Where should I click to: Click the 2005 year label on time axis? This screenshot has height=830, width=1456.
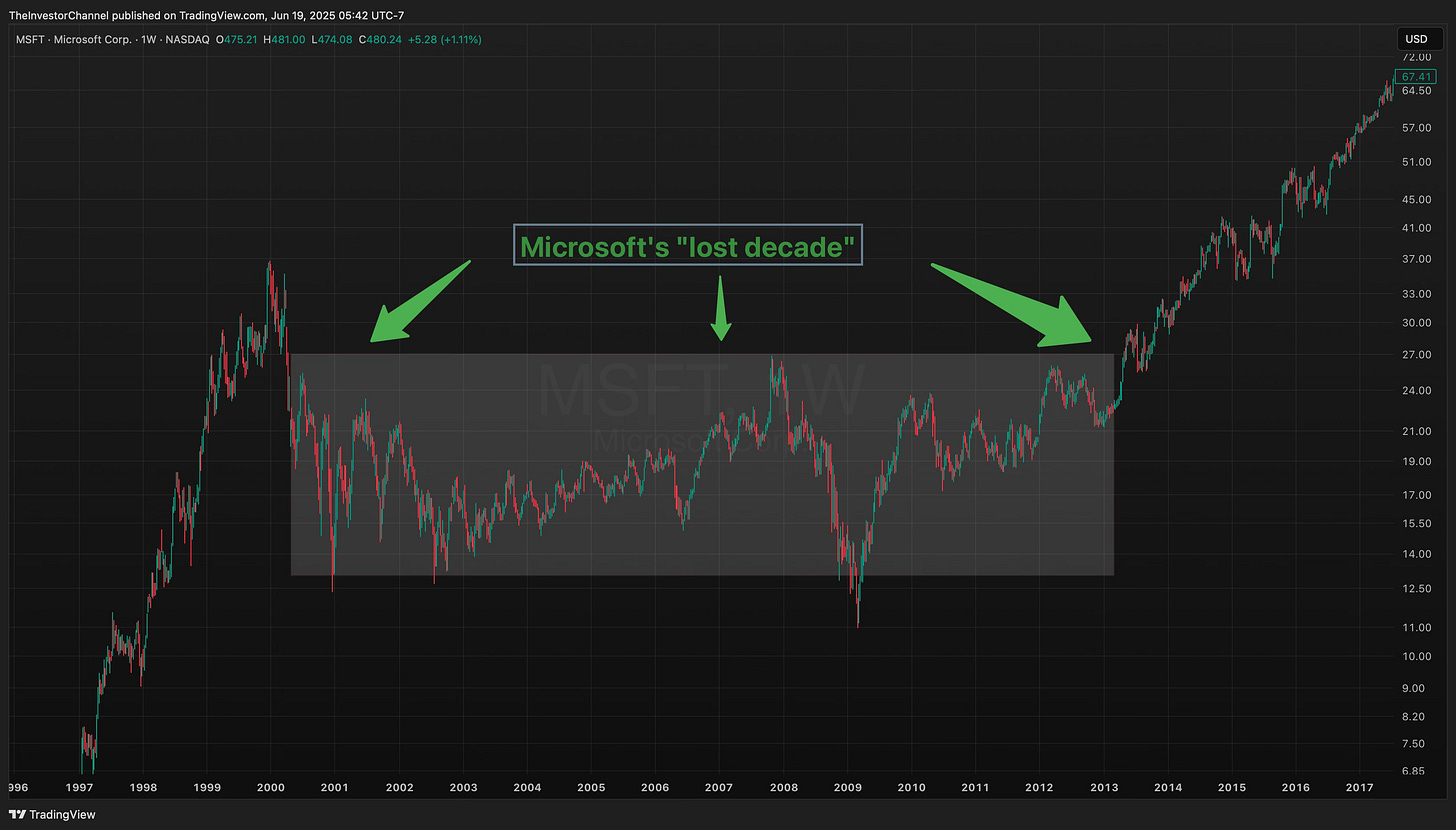coord(591,787)
